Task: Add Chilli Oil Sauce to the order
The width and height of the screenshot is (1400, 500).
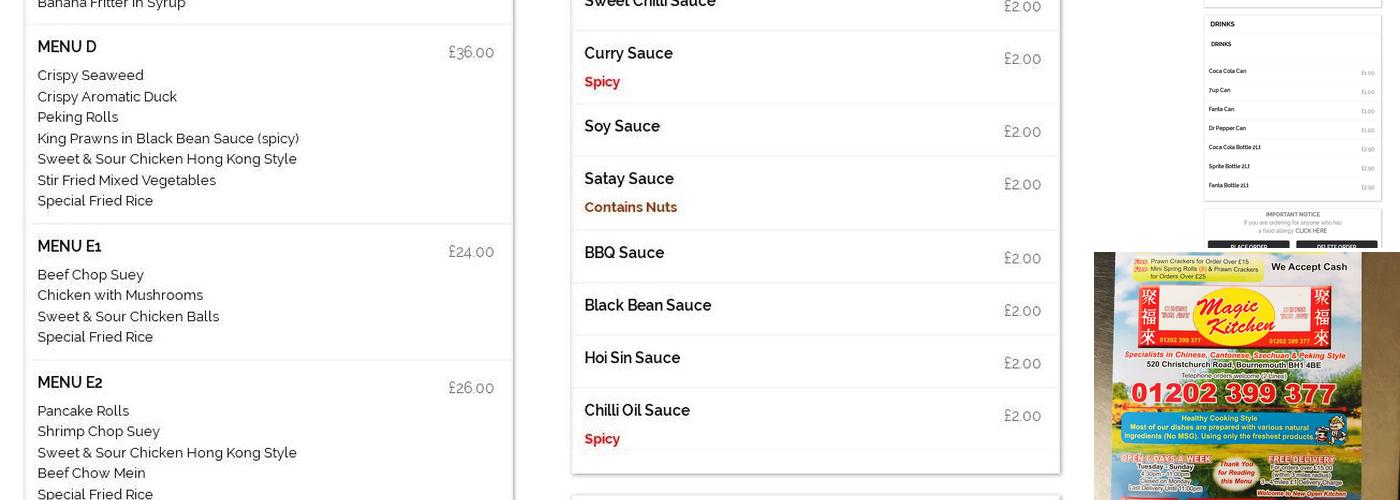Action: click(637, 410)
